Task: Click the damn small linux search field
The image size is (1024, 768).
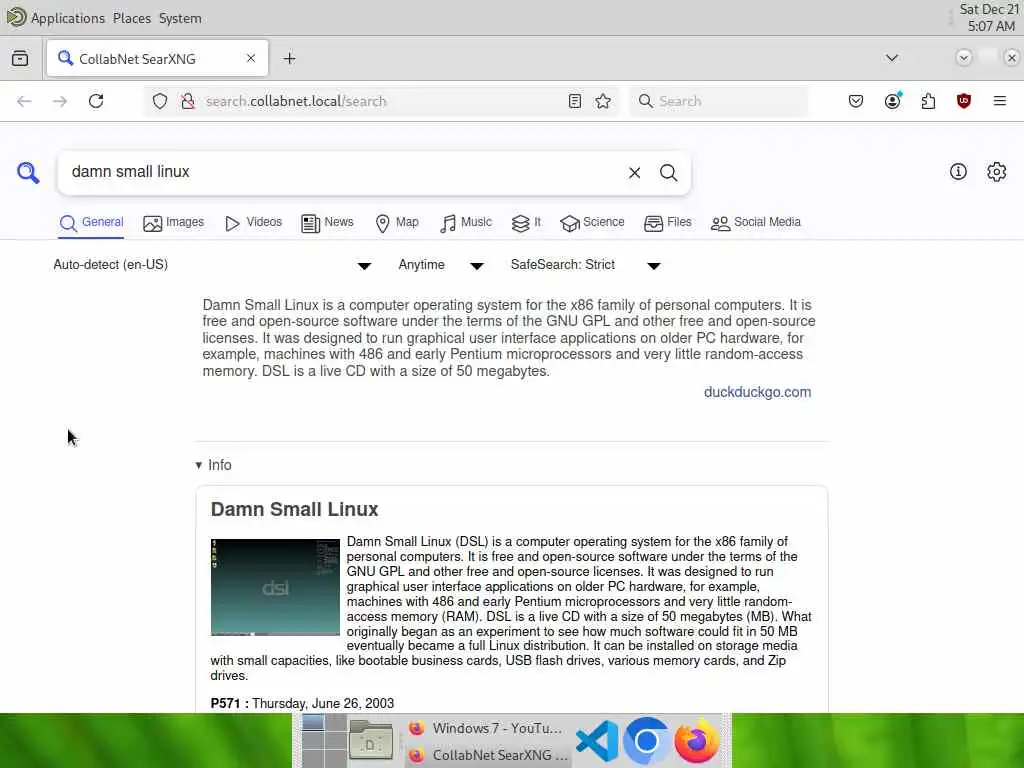Action: click(x=340, y=172)
